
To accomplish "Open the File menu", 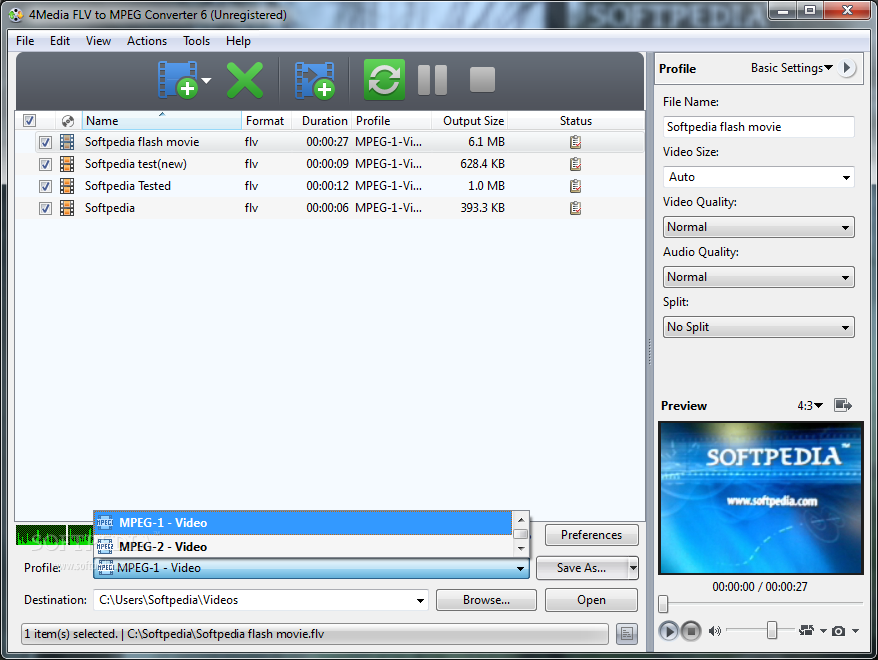I will click(25, 41).
